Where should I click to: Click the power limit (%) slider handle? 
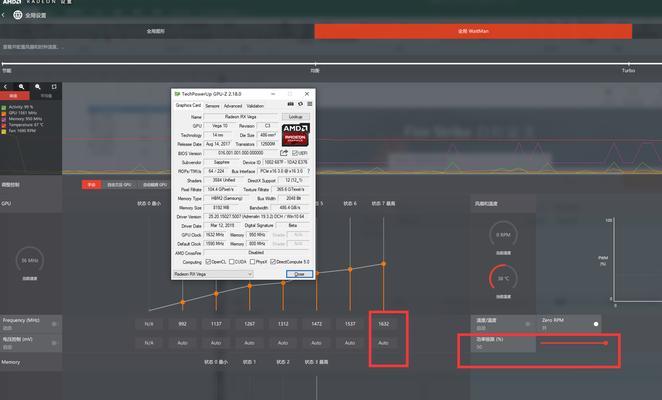coord(605,343)
